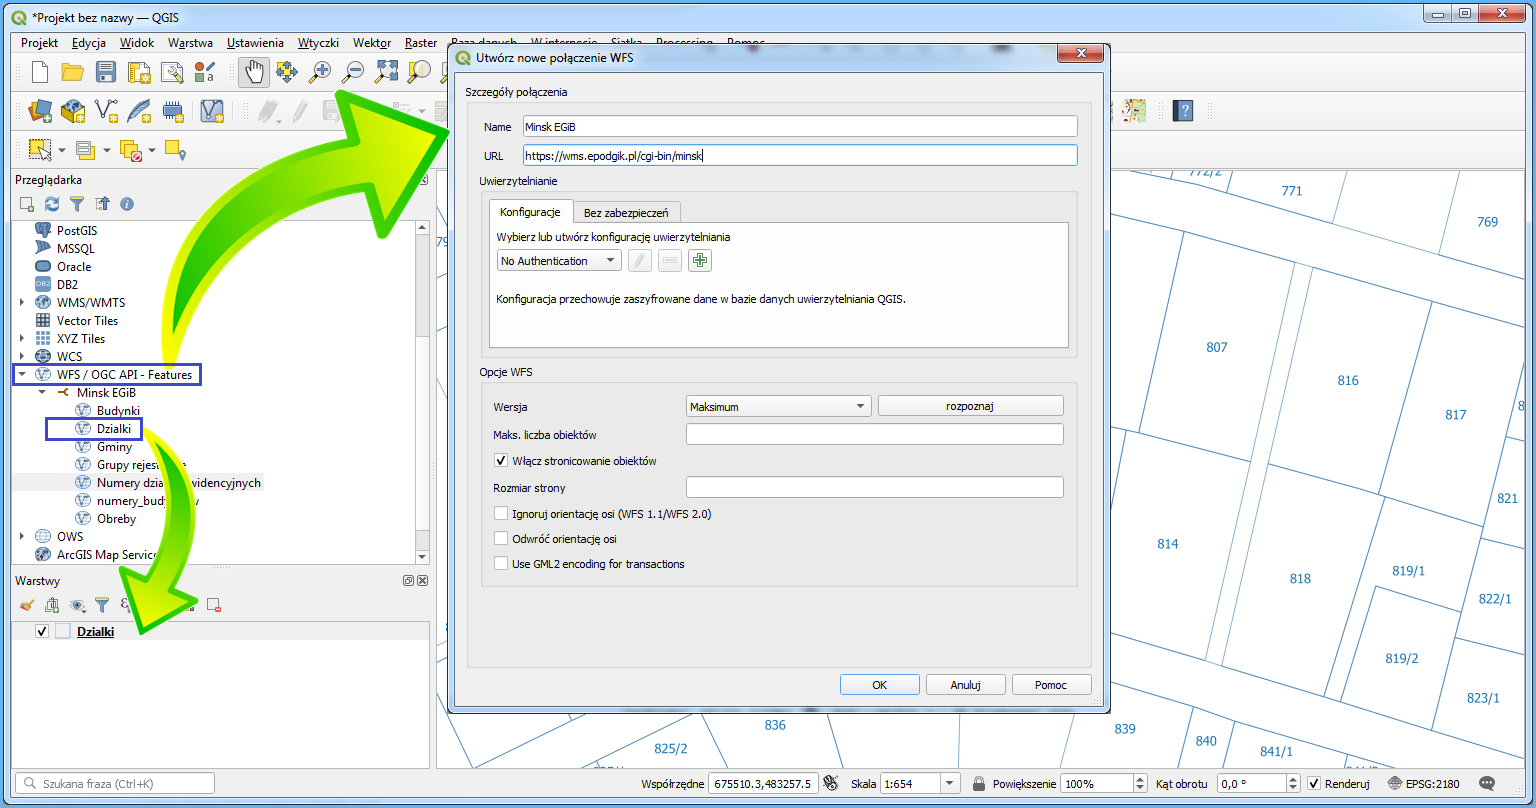This screenshot has height=808, width=1536.
Task: Click Pan Map to Selection icon
Action: coord(287,72)
